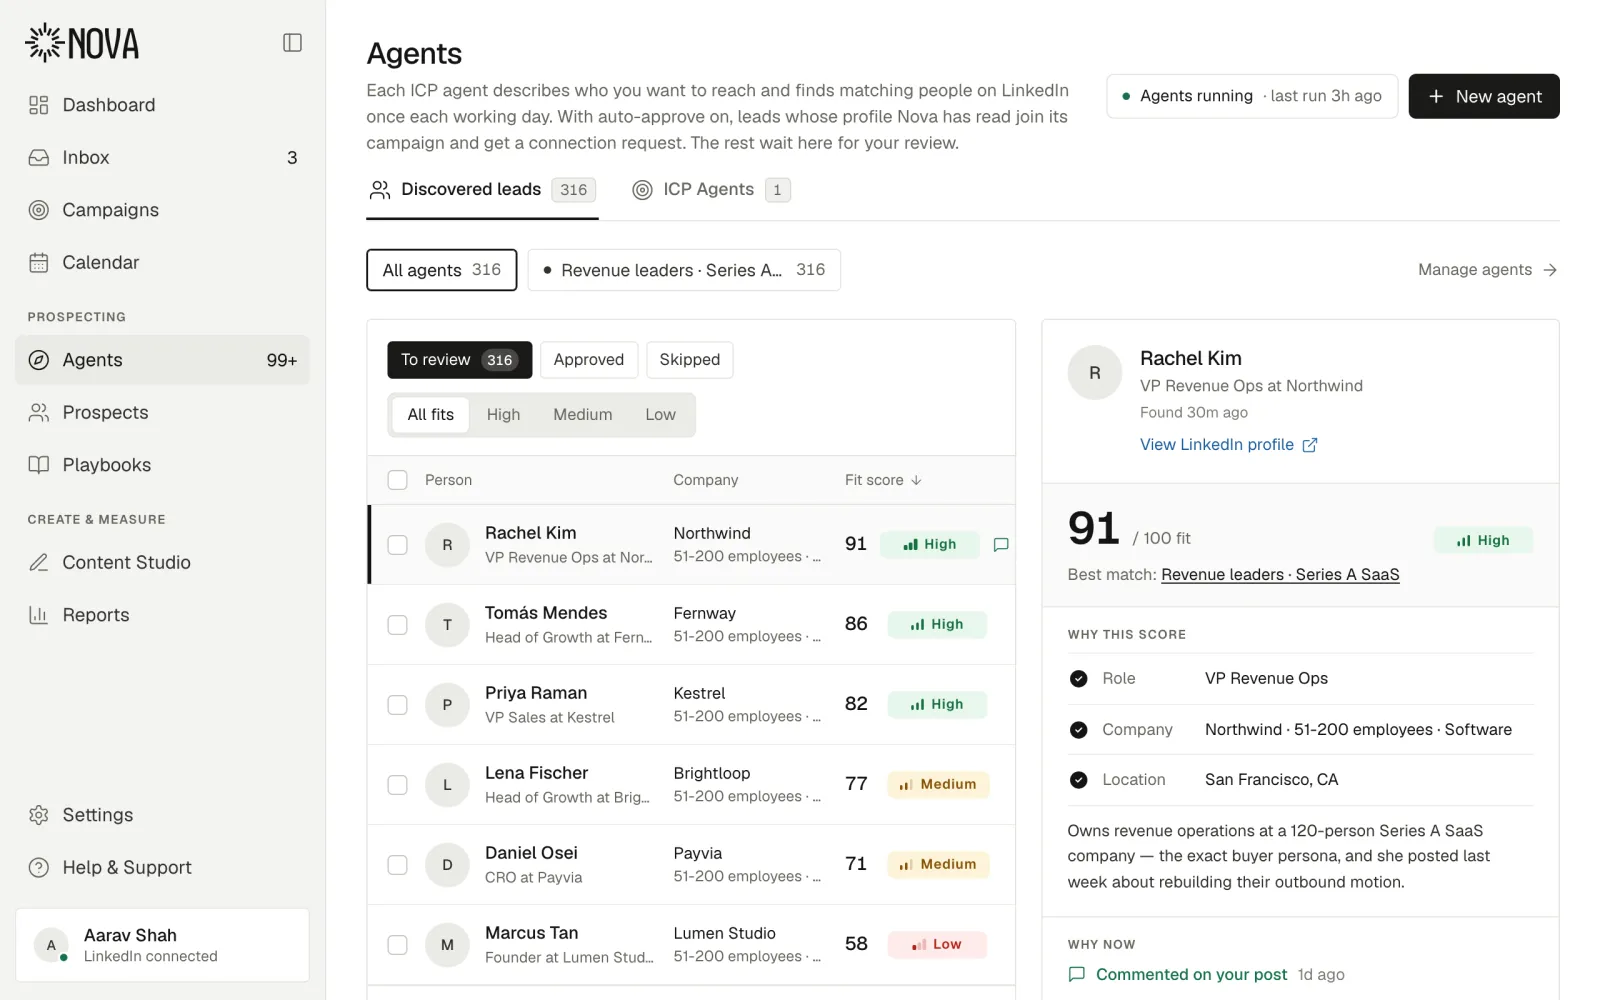Open the Prospects section

pos(162,412)
